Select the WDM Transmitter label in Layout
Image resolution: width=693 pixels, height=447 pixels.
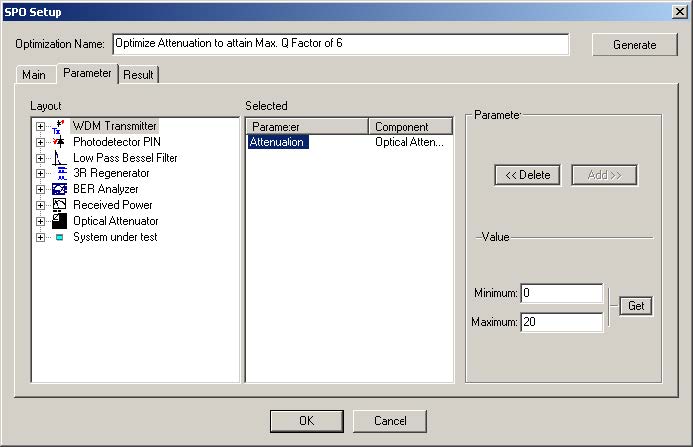[x=114, y=126]
